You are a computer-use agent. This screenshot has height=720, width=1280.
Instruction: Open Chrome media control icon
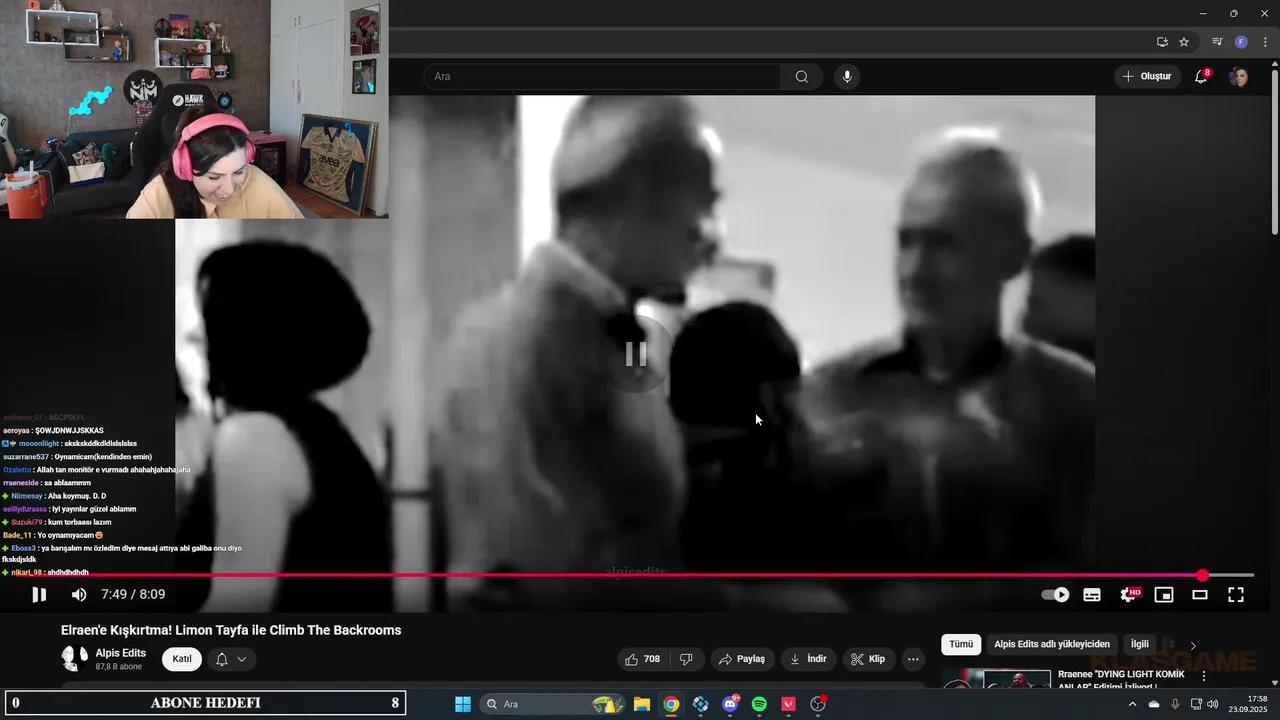(1217, 42)
